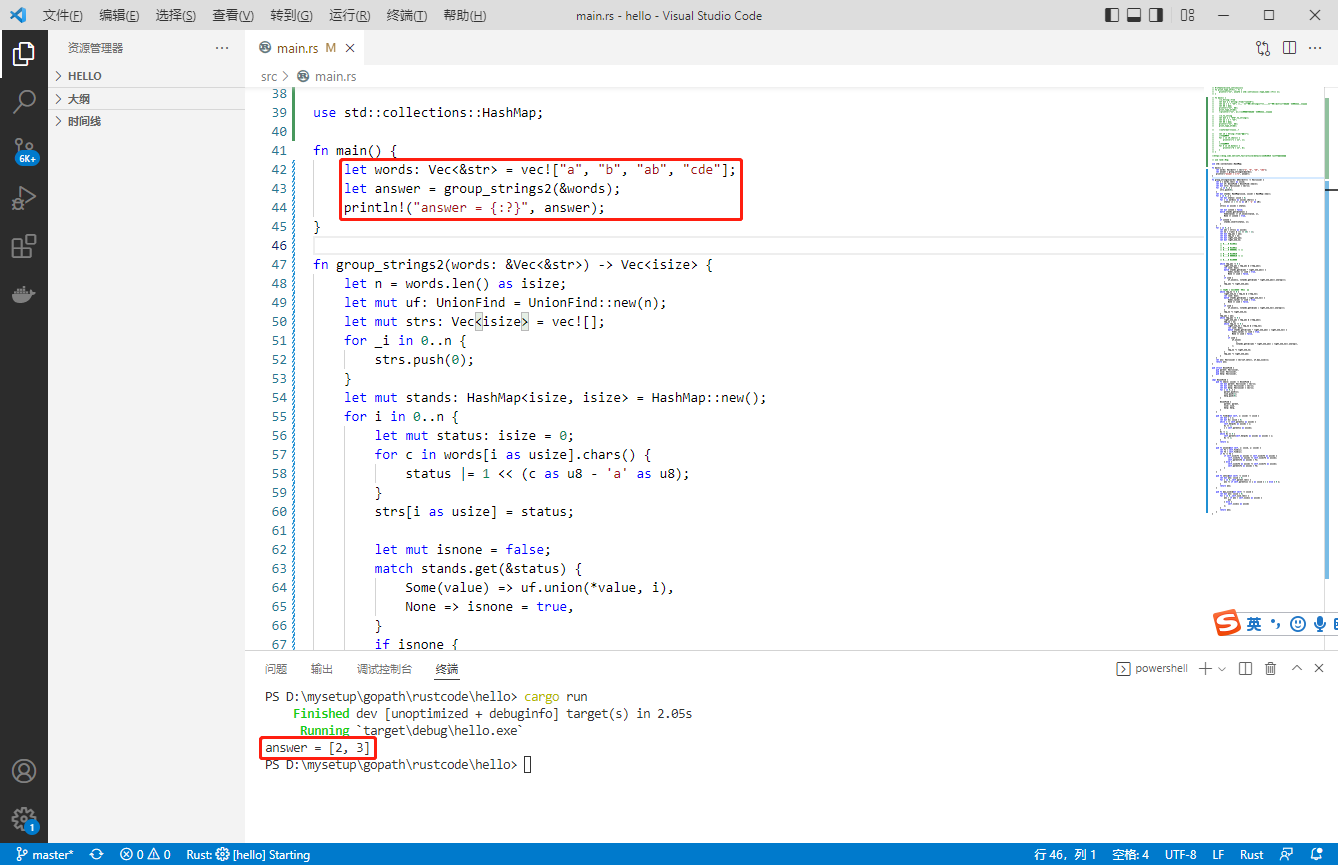Screen dimensions: 1338x865
Task: Open the 文件(F) menu
Action: pyautogui.click(x=63, y=15)
